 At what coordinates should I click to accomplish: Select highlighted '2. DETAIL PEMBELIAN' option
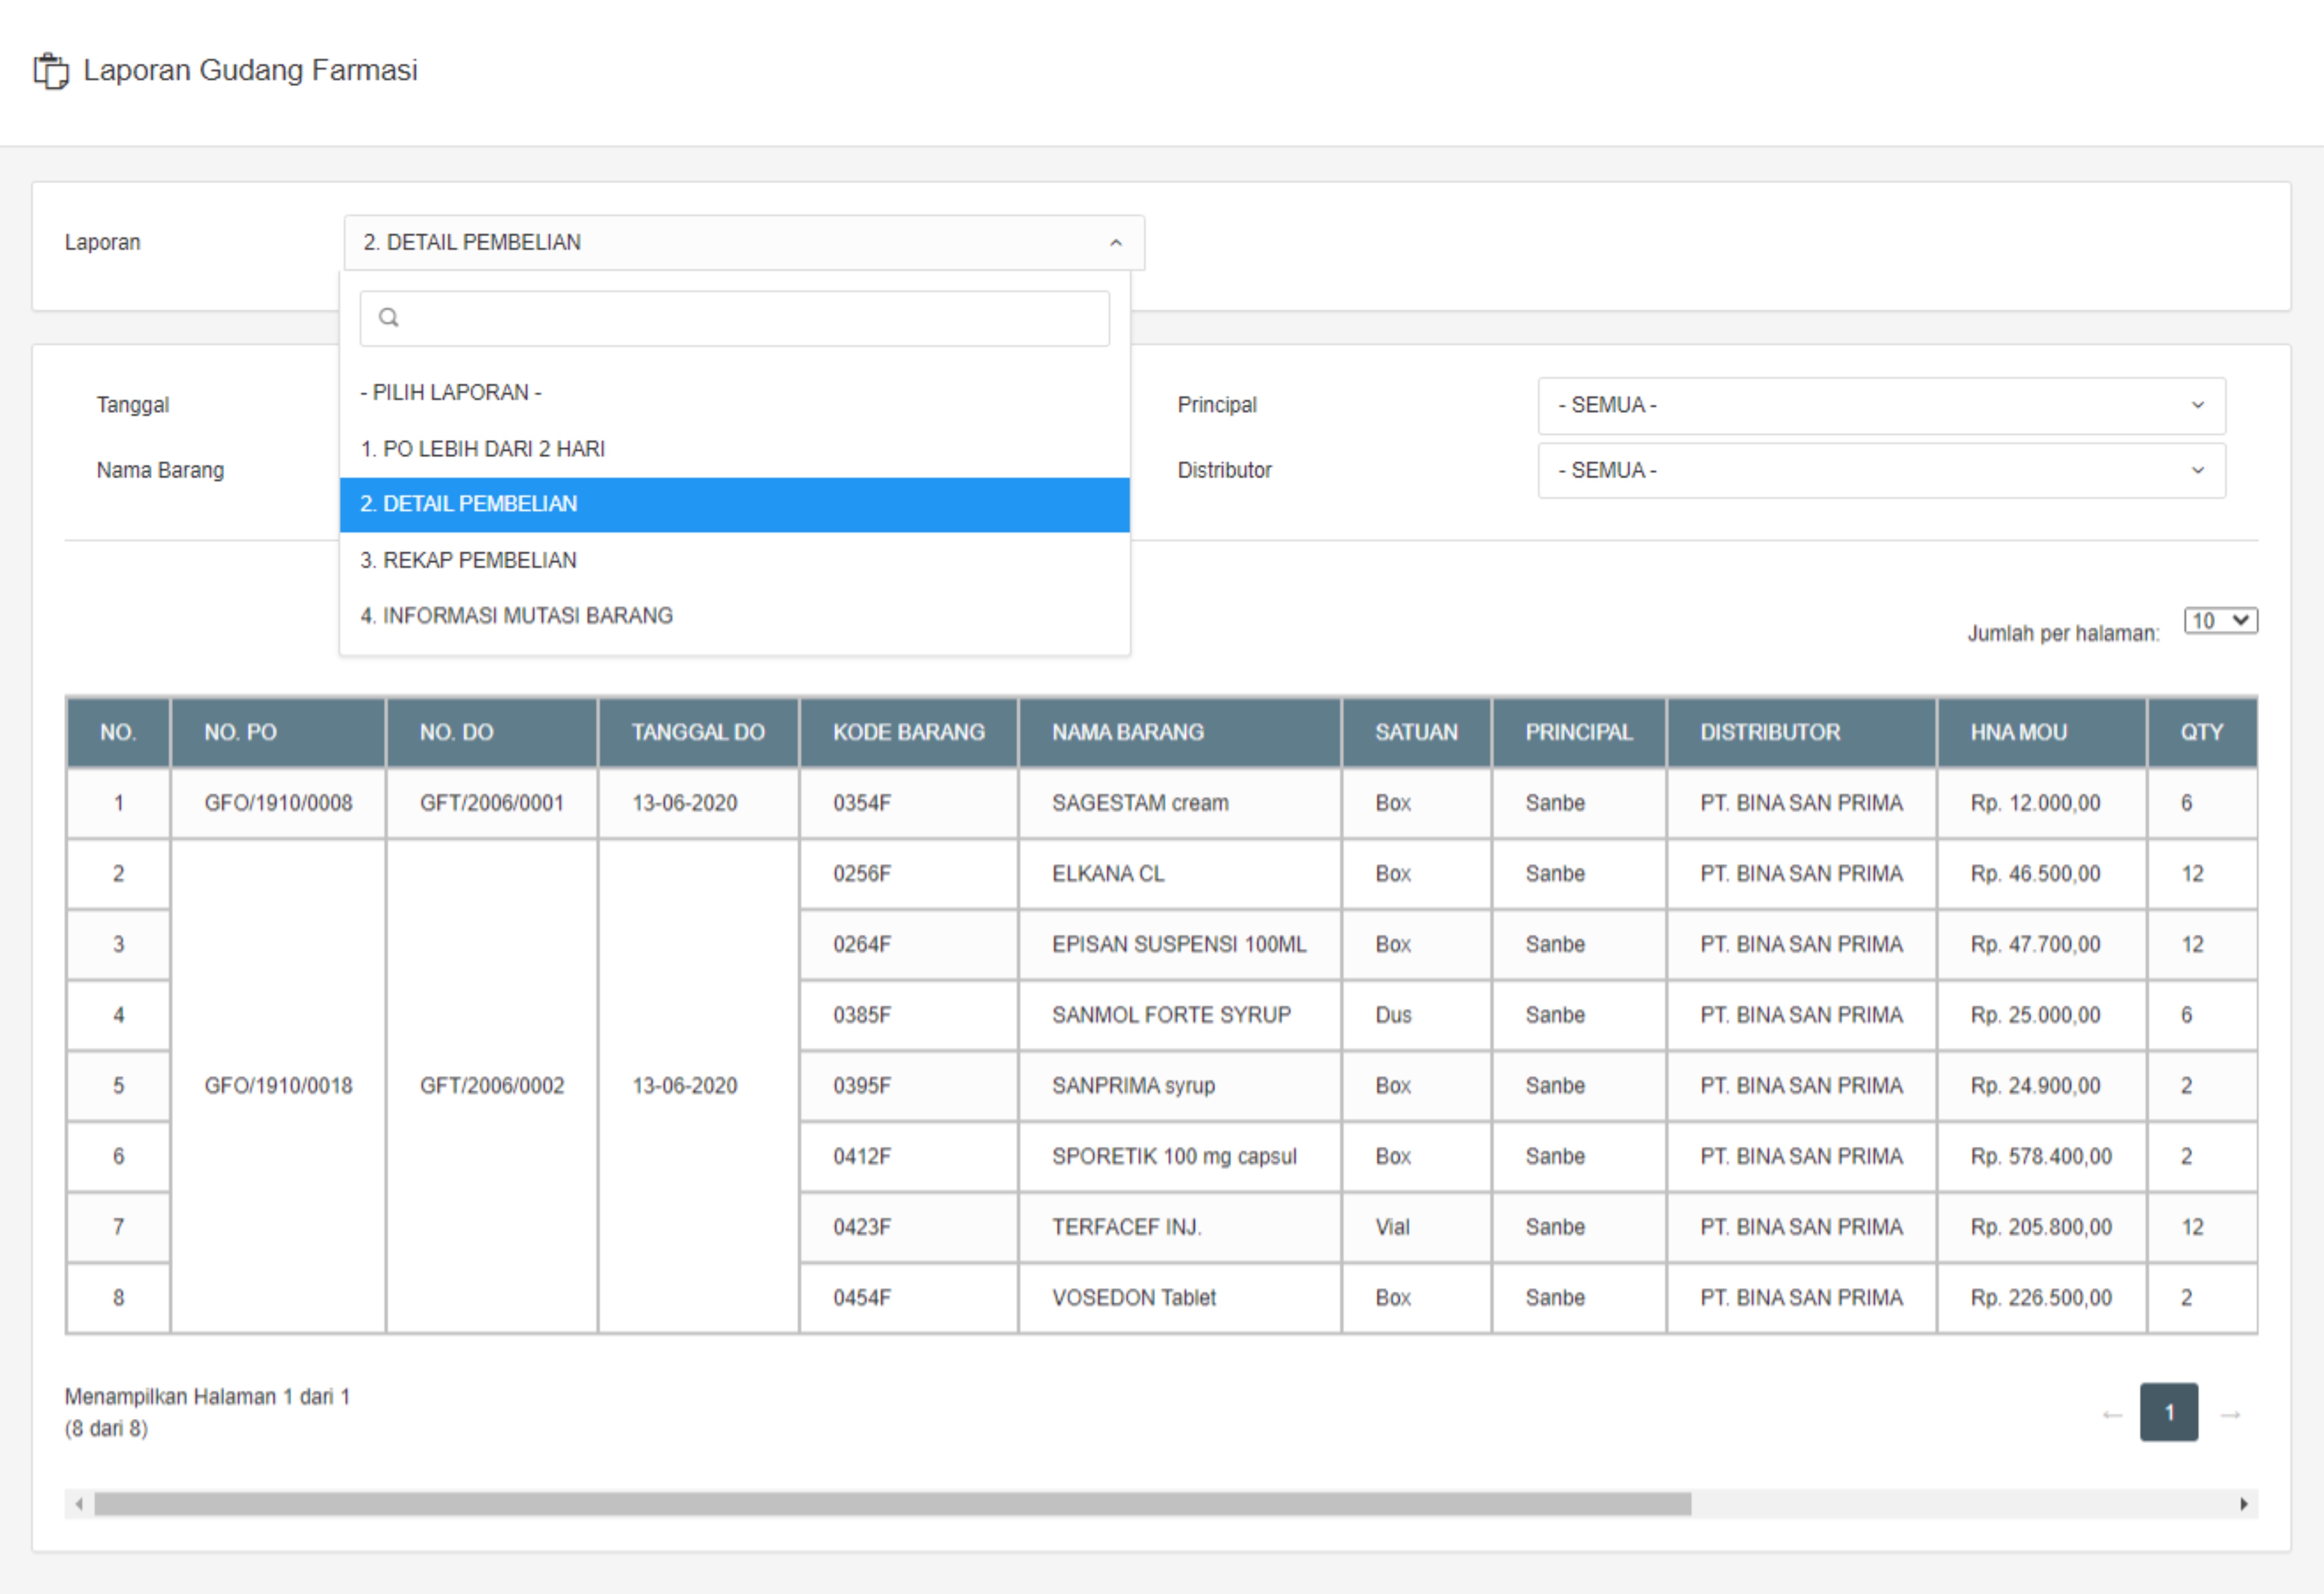[469, 504]
